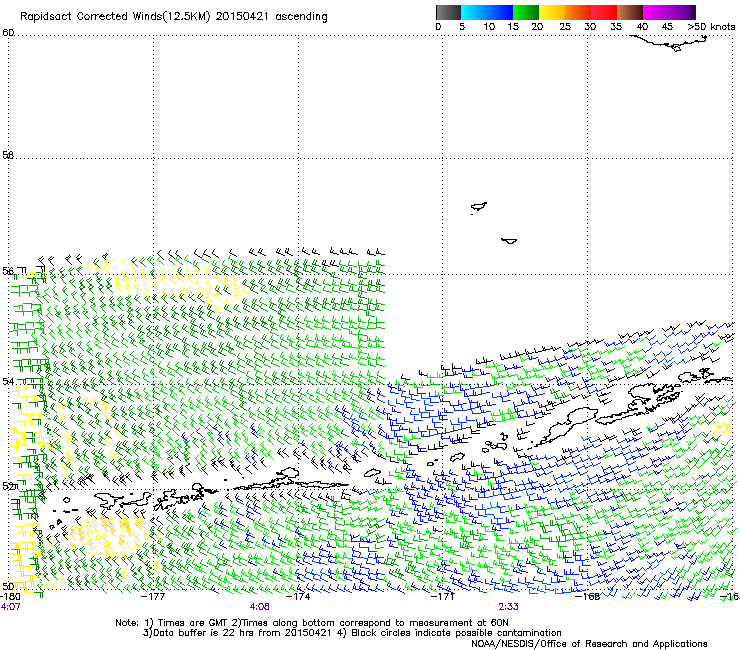The height and width of the screenshot is (650, 740).
Task: Click the 'NOAA/NESDIS/Office of Research and Applications' credit
Action: (x=589, y=644)
